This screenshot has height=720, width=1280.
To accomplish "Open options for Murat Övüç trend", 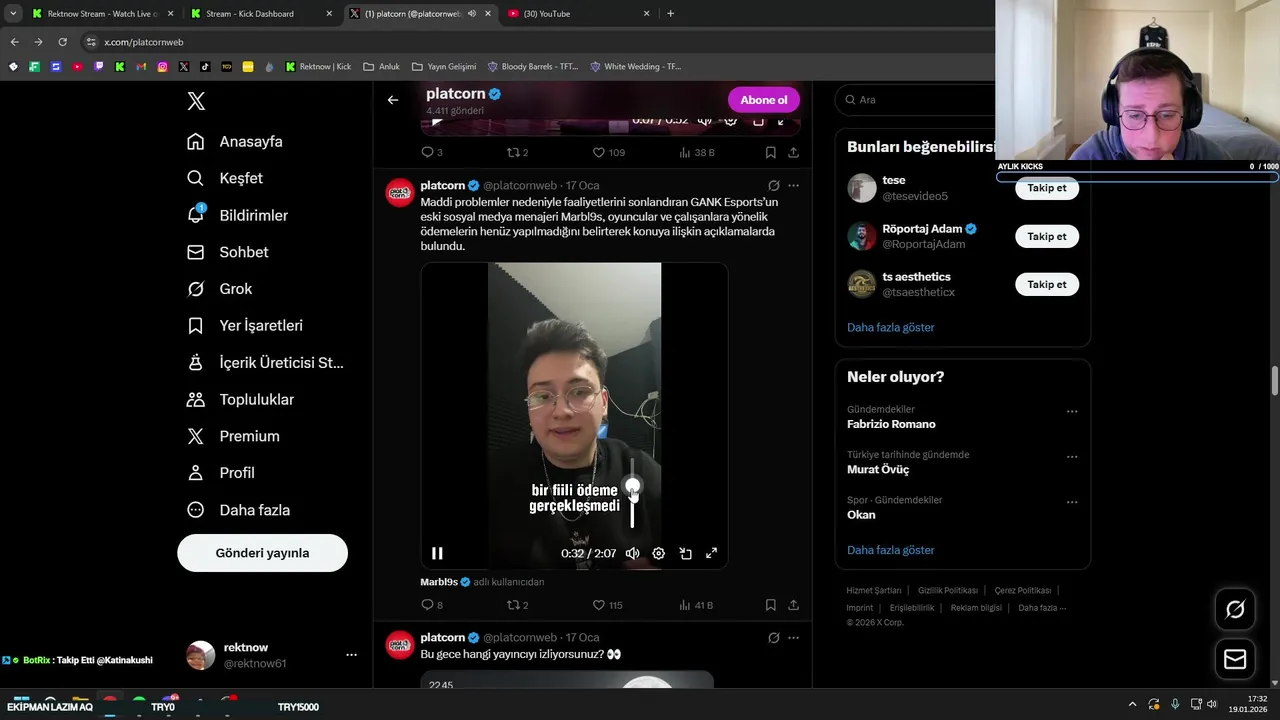I will click(x=1072, y=457).
